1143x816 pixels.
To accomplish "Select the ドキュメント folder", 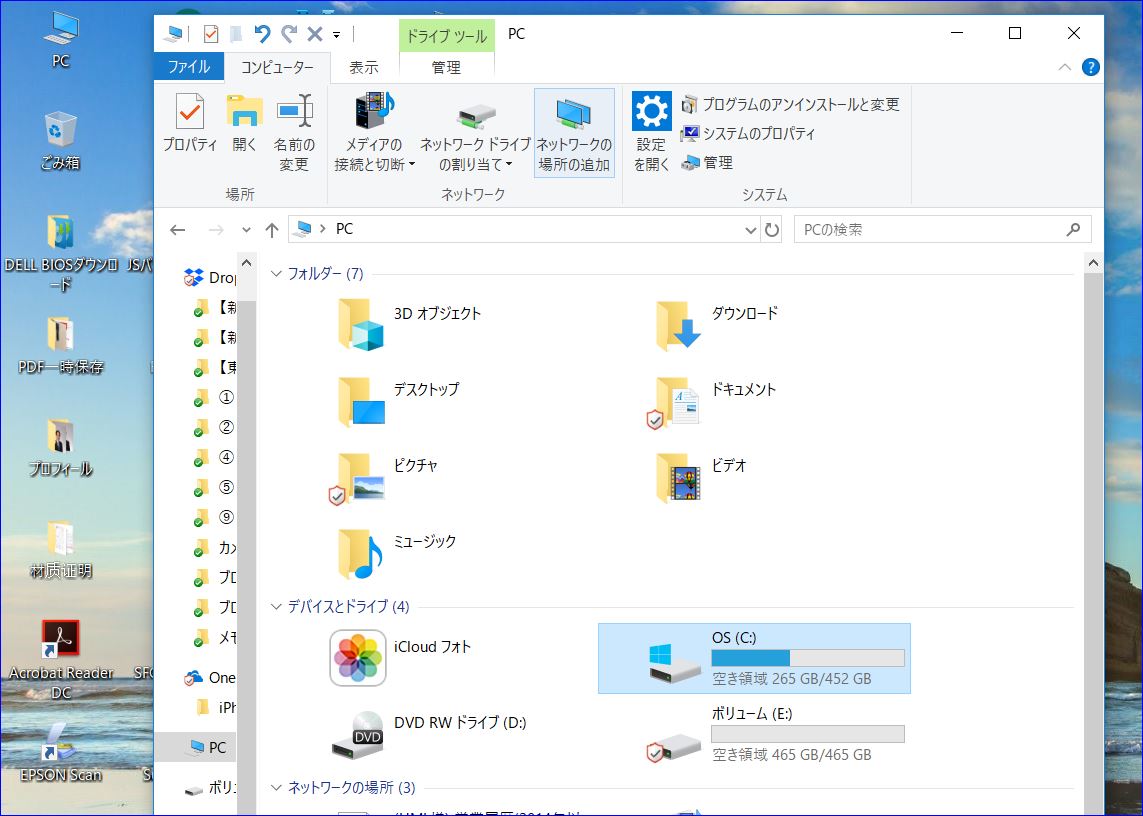I will (x=711, y=401).
